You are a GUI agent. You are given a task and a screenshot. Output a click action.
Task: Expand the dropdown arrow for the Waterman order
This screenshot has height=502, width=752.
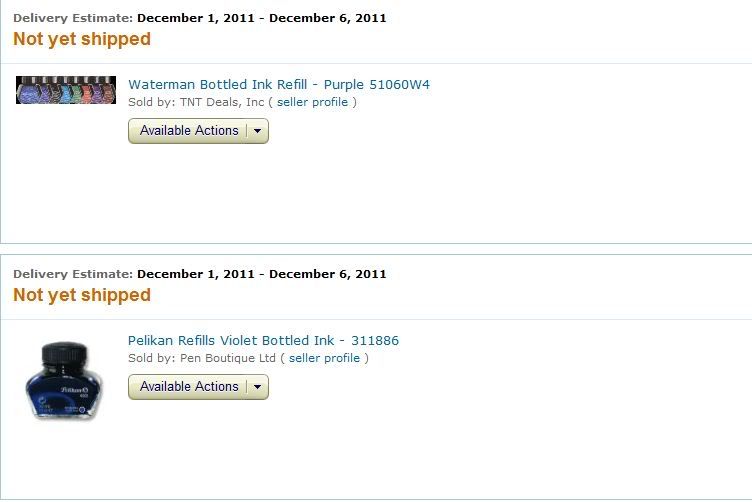[x=258, y=131]
